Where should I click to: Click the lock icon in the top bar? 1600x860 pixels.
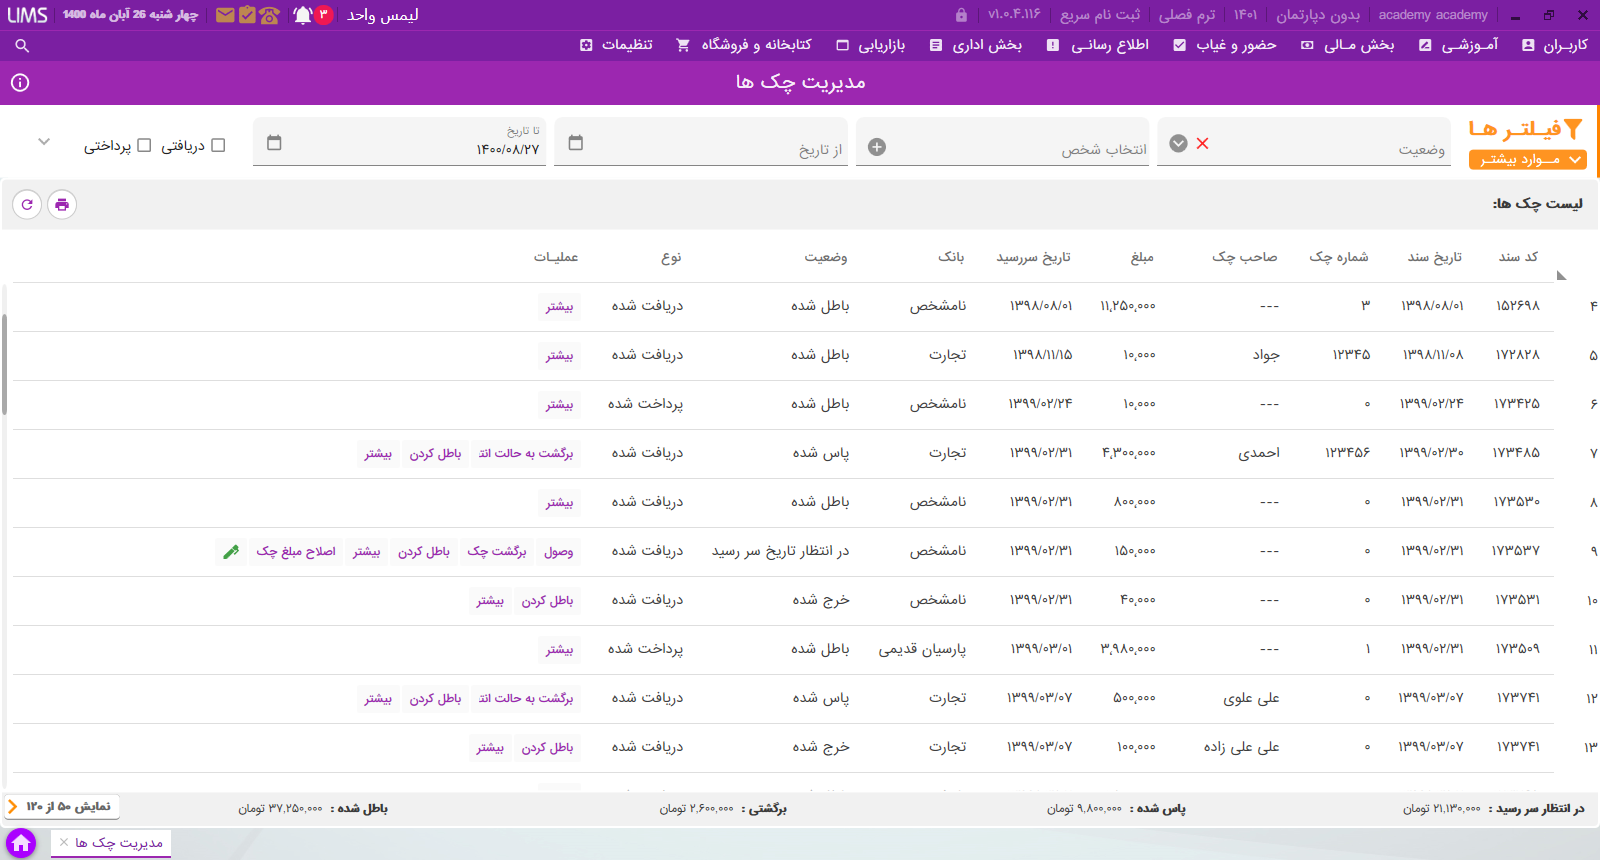[961, 15]
